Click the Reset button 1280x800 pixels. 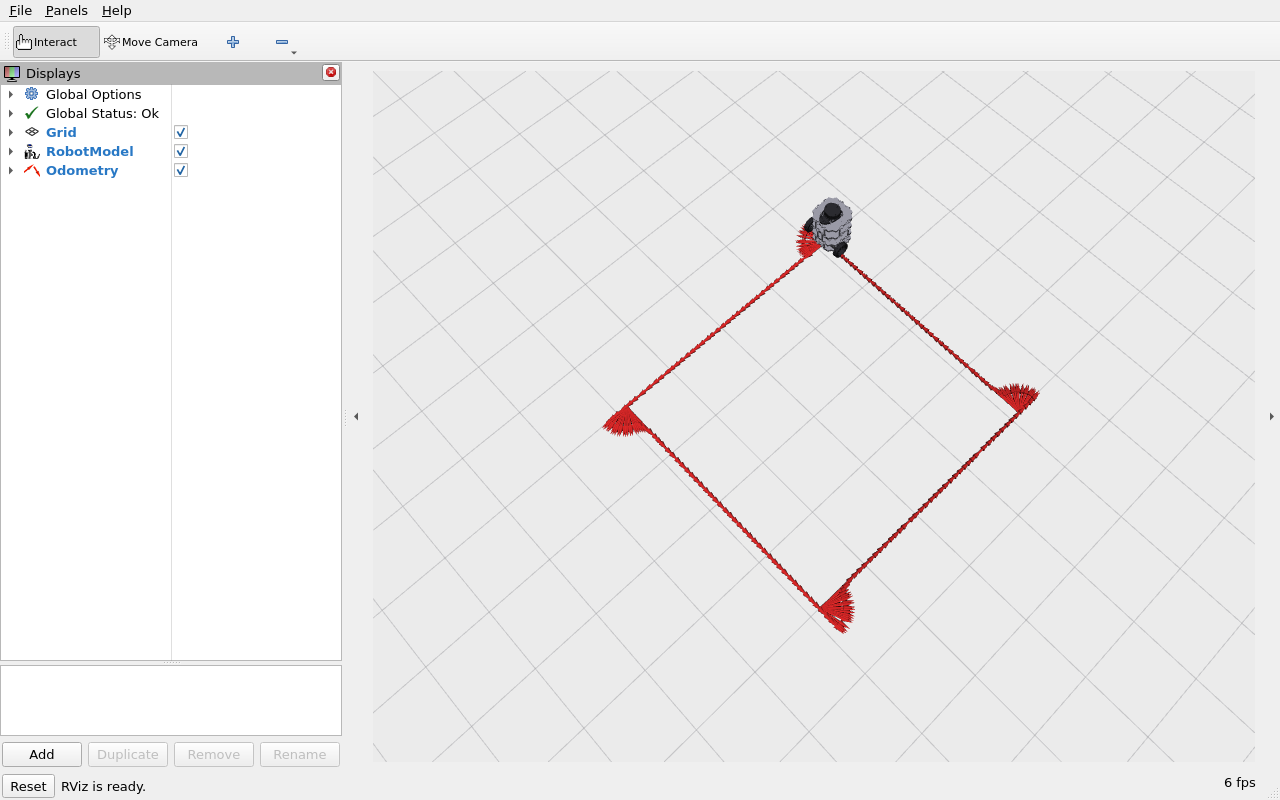coord(28,786)
